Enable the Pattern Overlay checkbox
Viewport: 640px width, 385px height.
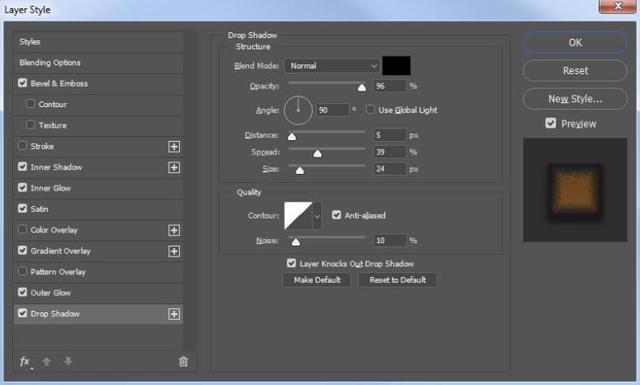(22, 271)
